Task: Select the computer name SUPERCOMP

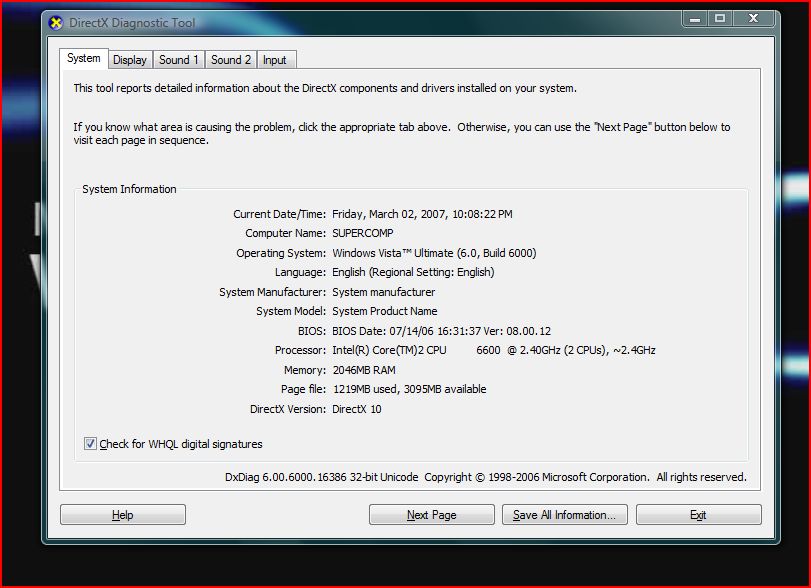Action: pos(363,233)
